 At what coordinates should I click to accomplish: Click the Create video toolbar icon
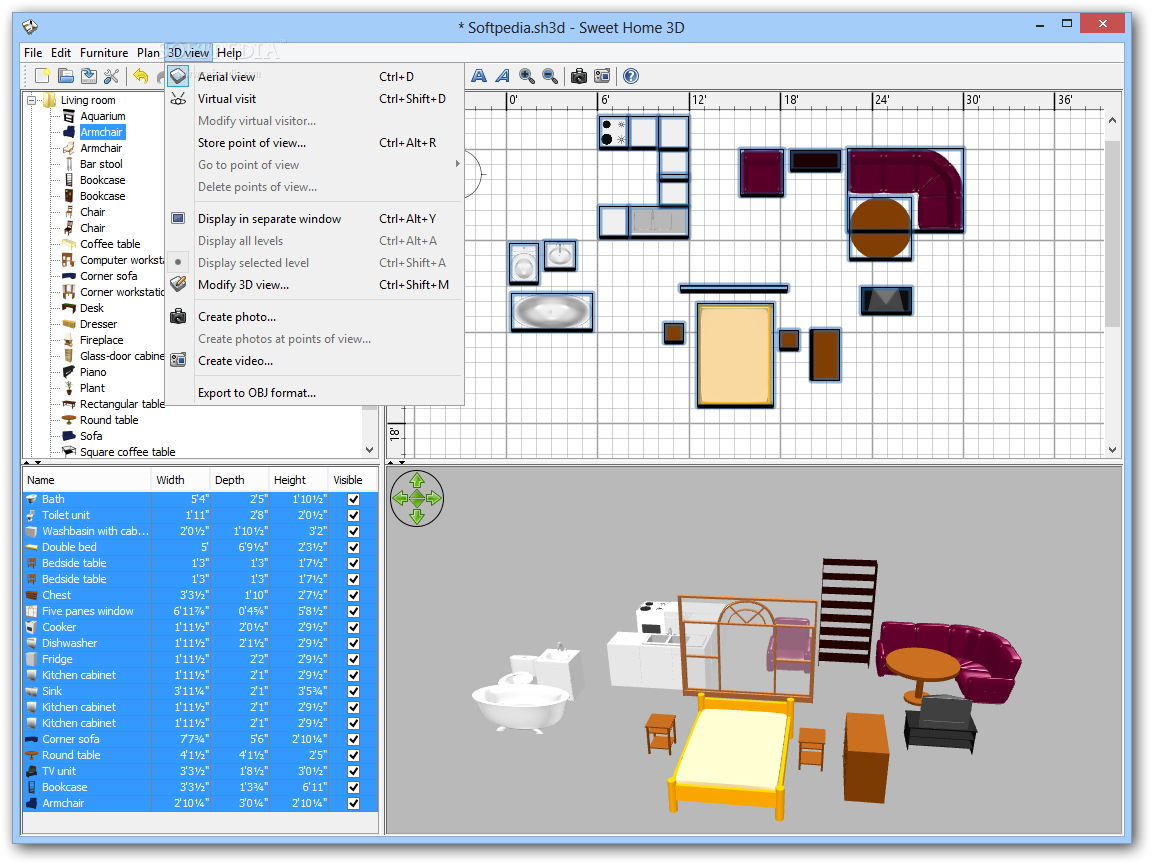coord(602,76)
